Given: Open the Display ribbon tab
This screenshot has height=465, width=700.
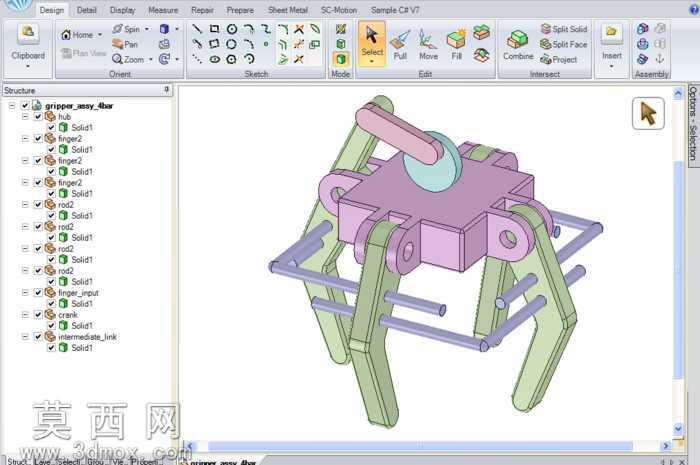Looking at the screenshot, I should (x=122, y=10).
